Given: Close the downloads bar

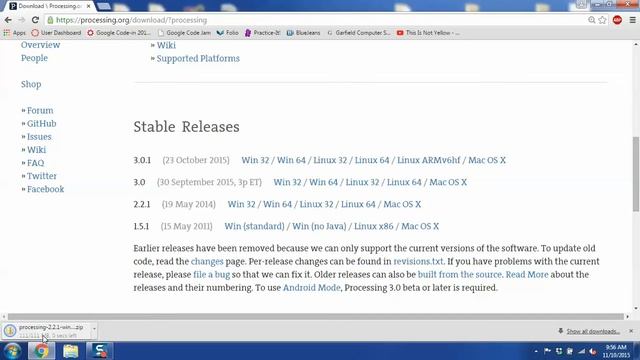Looking at the screenshot, I should tap(631, 331).
